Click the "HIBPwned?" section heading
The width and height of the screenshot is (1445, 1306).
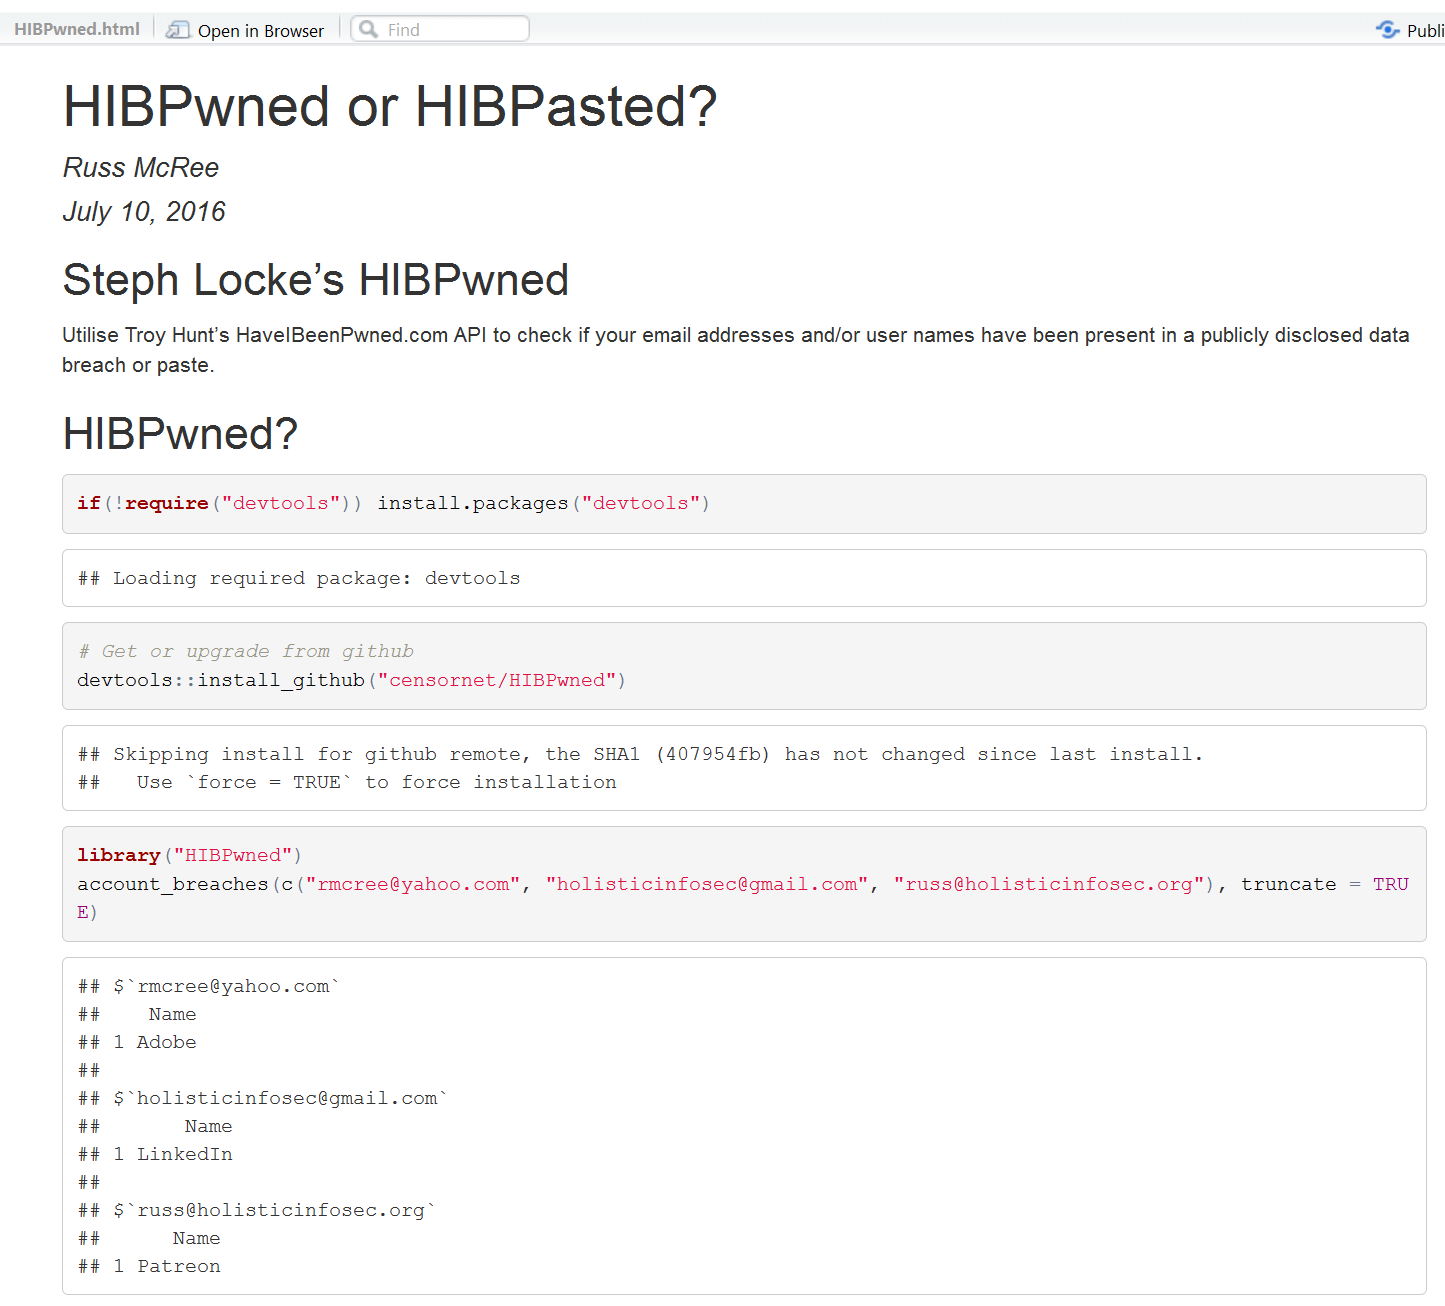[x=180, y=434]
